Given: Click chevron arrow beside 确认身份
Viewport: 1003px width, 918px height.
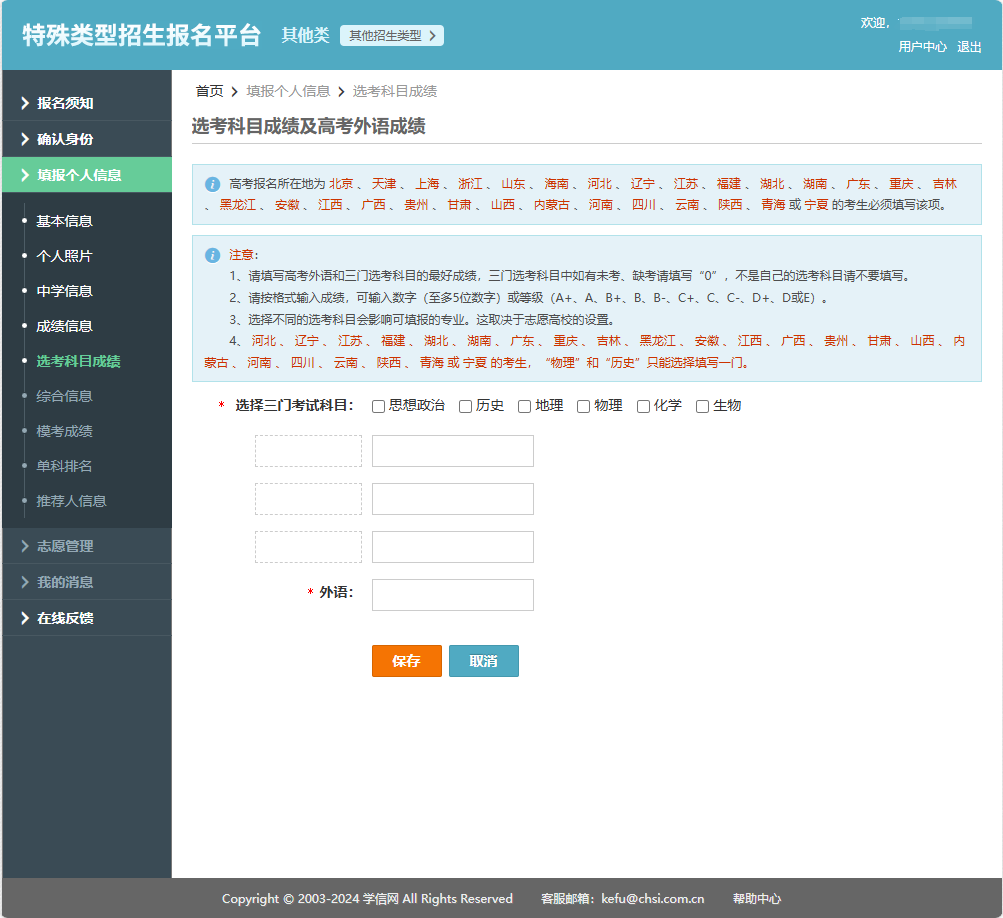Looking at the screenshot, I should pos(25,139).
